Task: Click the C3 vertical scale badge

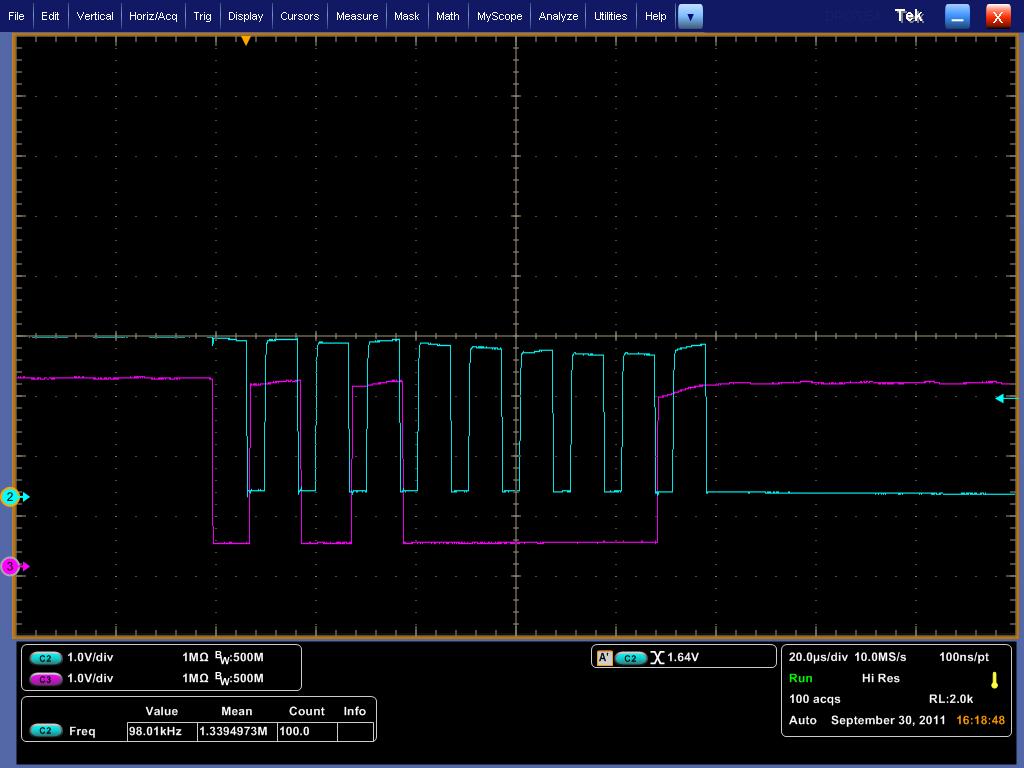Action: [46, 679]
